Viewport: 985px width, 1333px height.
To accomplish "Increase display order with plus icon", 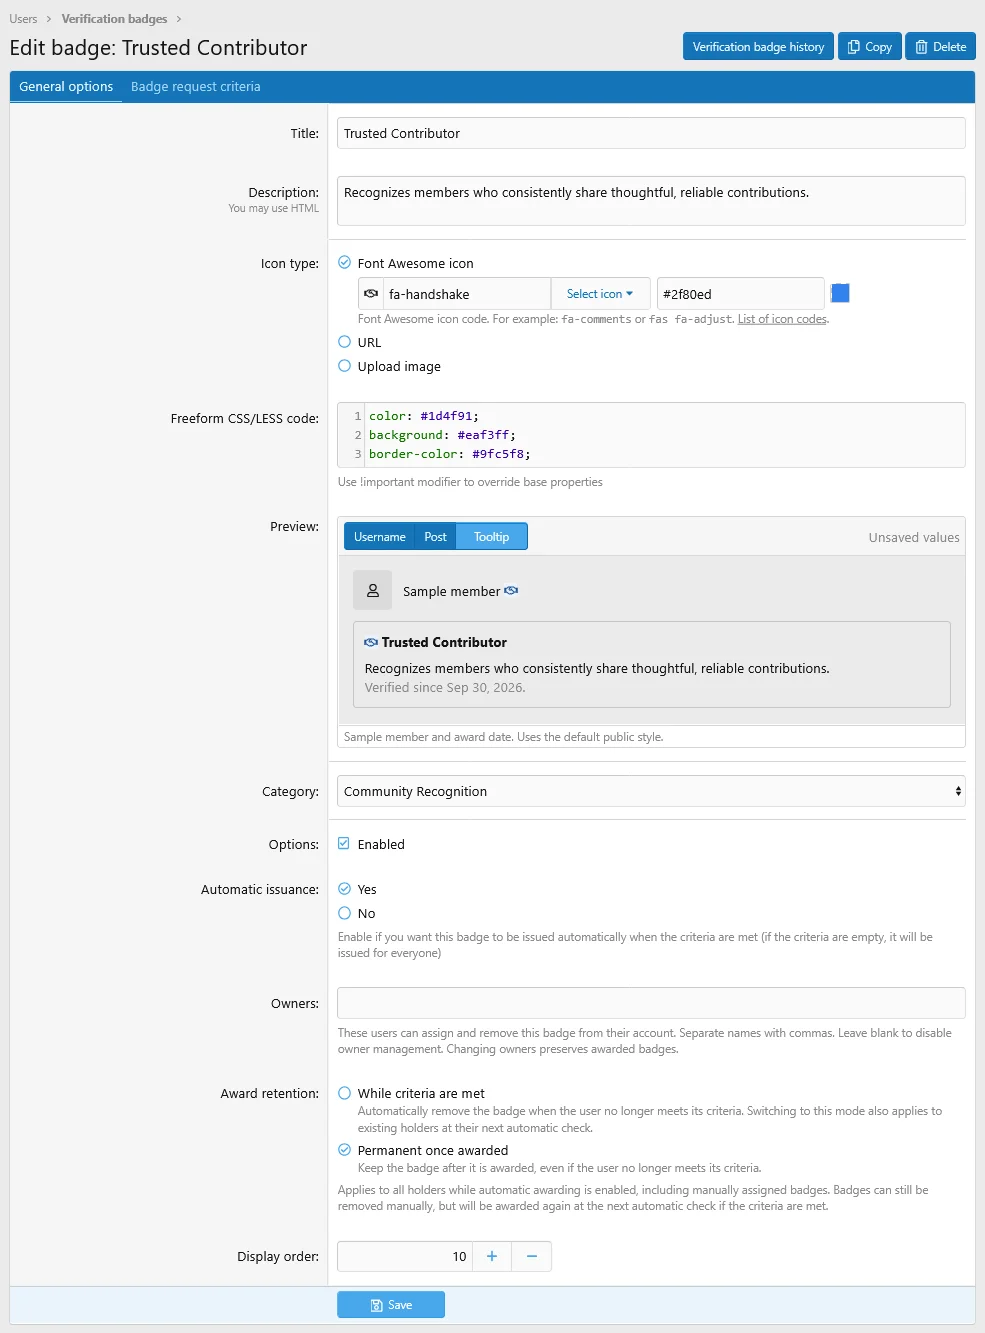I will 492,1256.
